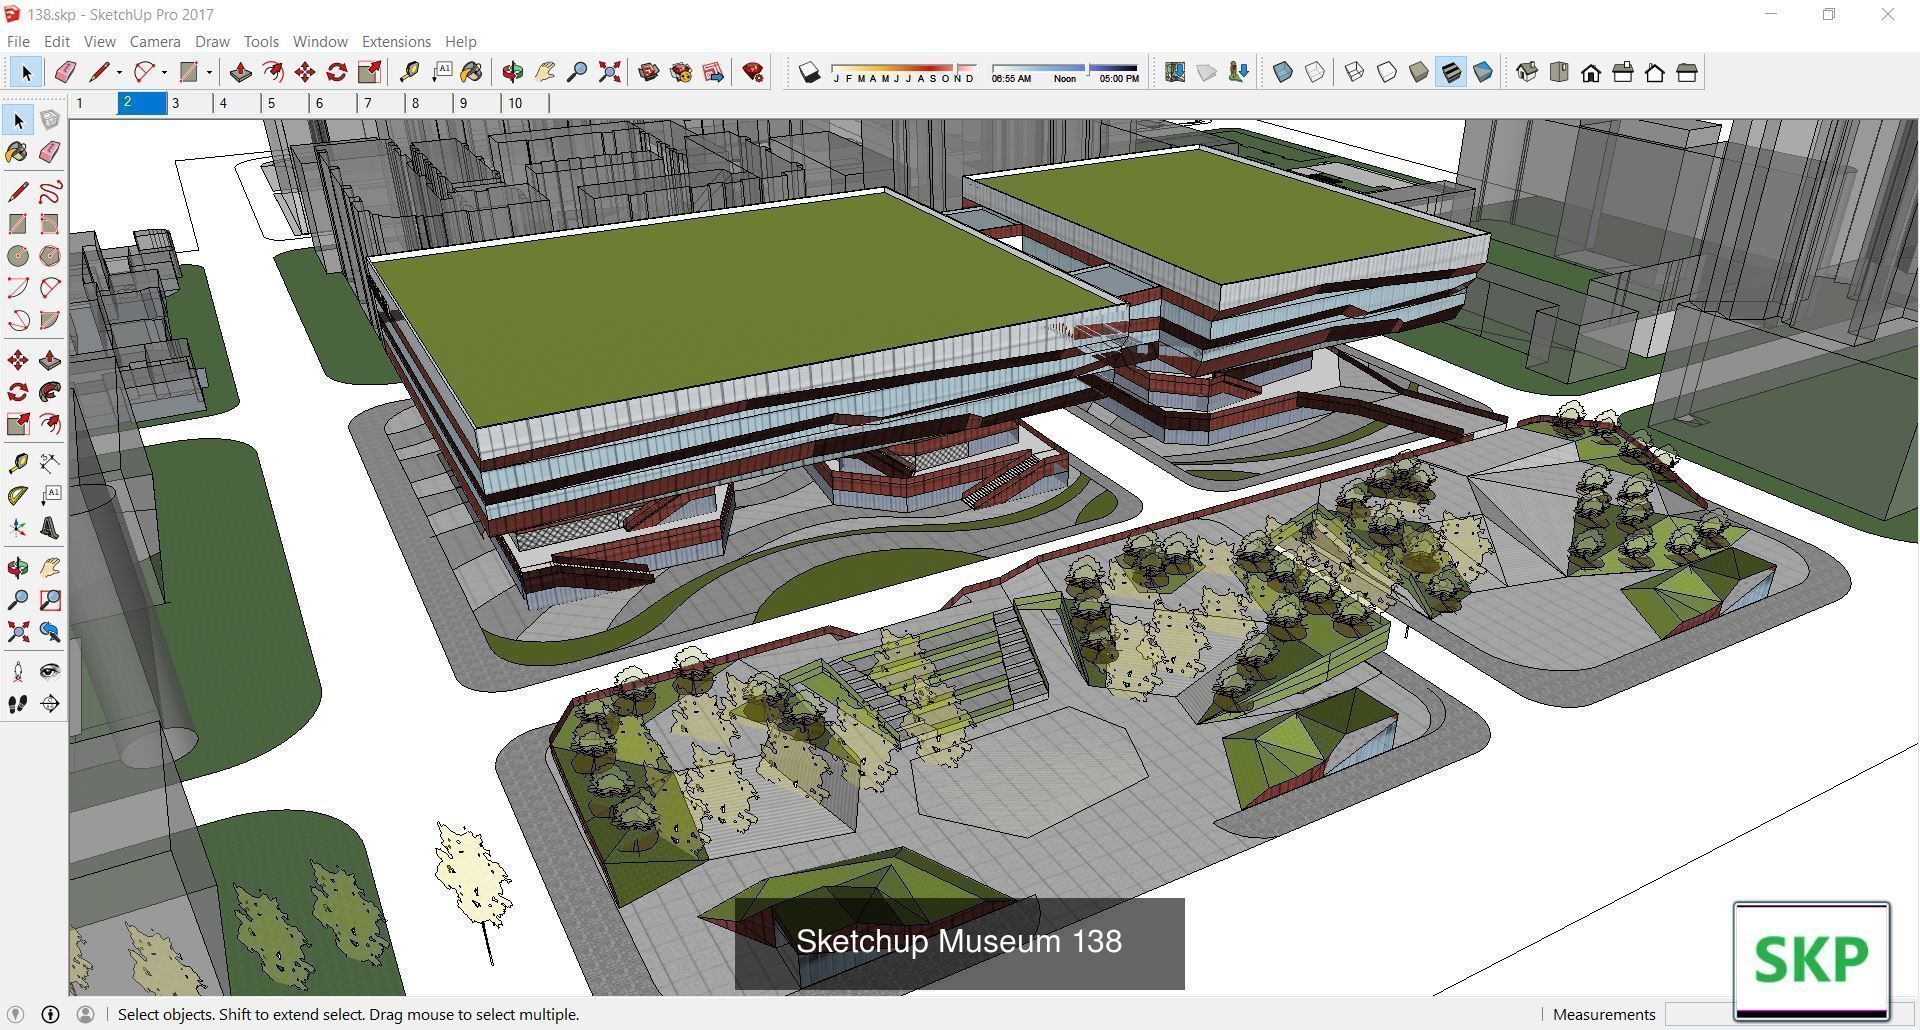Enable Wireframe face style
This screenshot has width=1920, height=1030.
pos(1355,72)
